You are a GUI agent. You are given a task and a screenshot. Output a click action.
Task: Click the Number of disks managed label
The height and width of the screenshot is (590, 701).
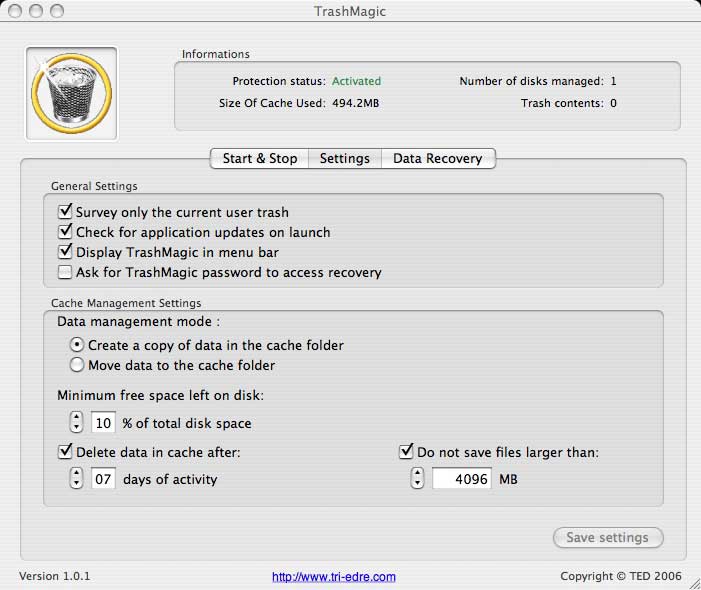pyautogui.click(x=532, y=81)
